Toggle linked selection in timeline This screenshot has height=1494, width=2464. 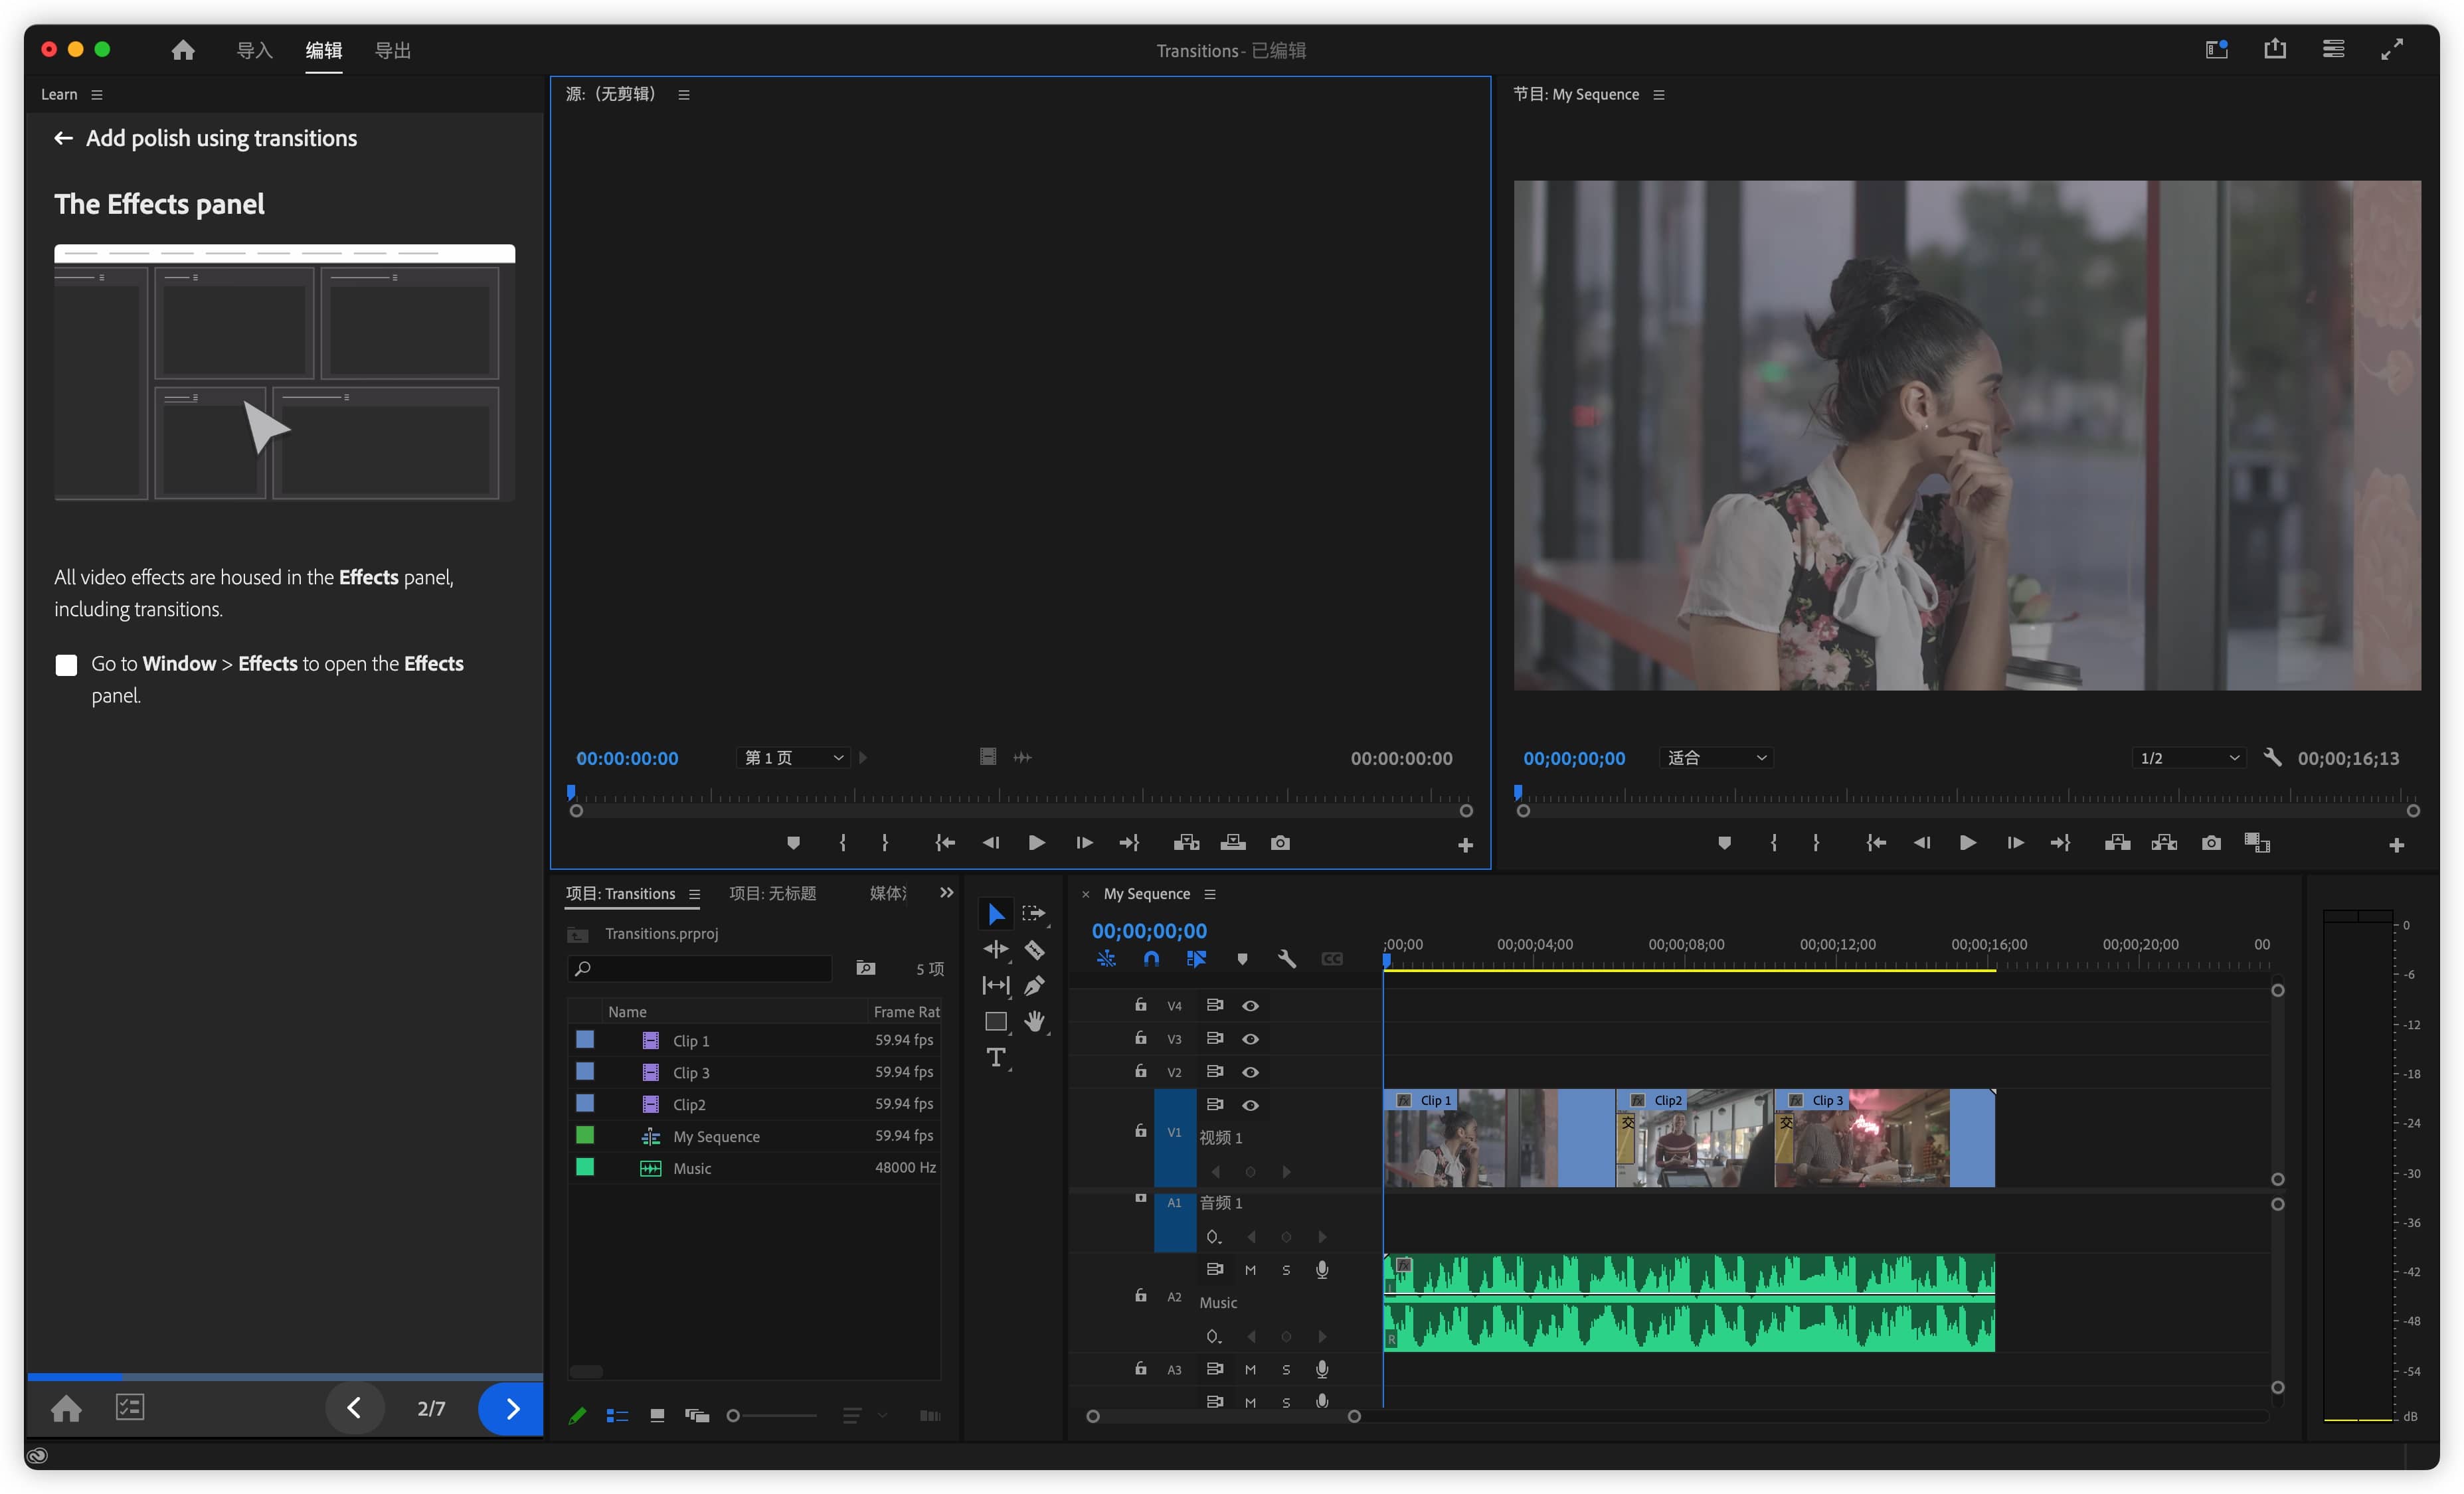(x=1196, y=958)
